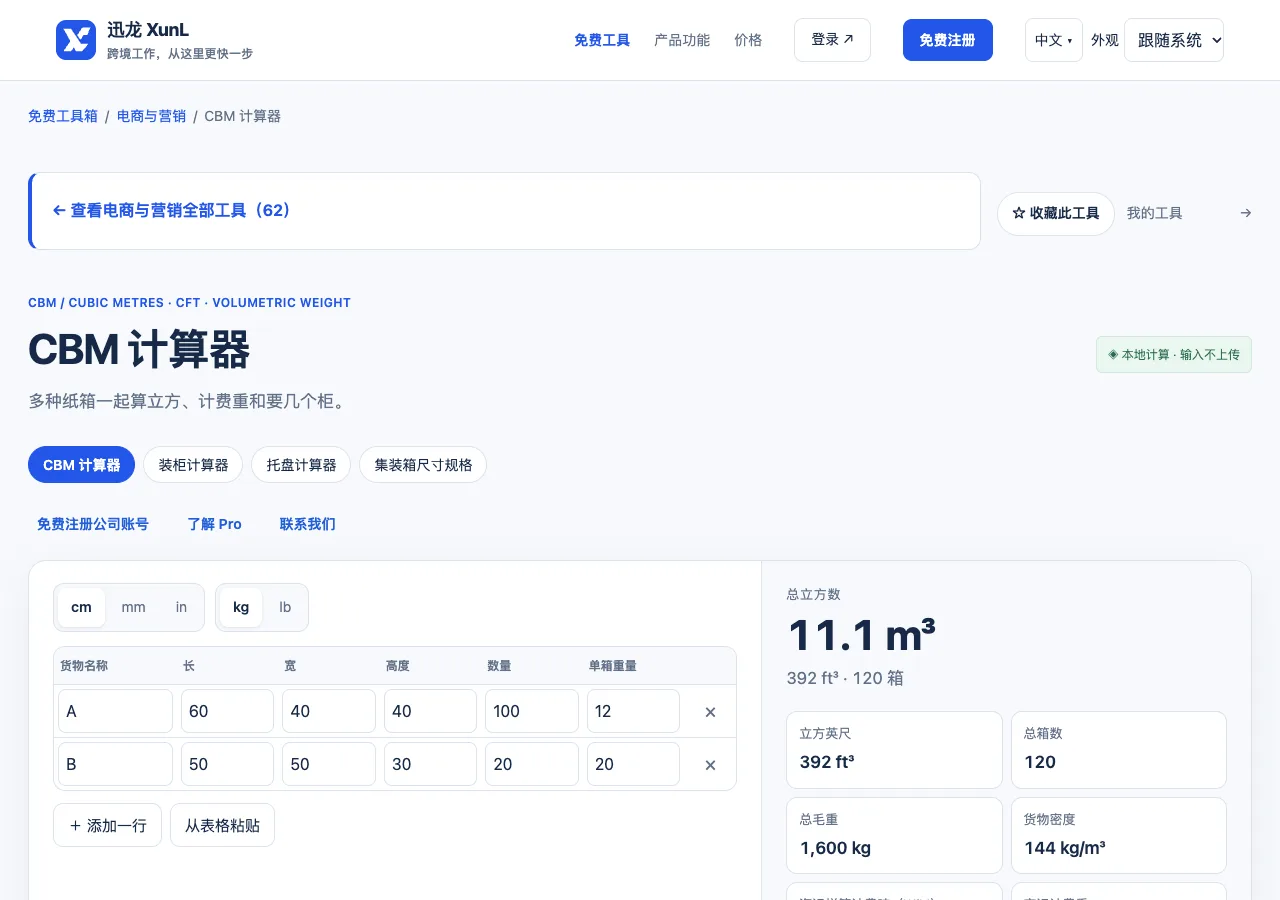Click the 1,600 kg gross weight value
This screenshot has height=900, width=1280.
(x=835, y=848)
